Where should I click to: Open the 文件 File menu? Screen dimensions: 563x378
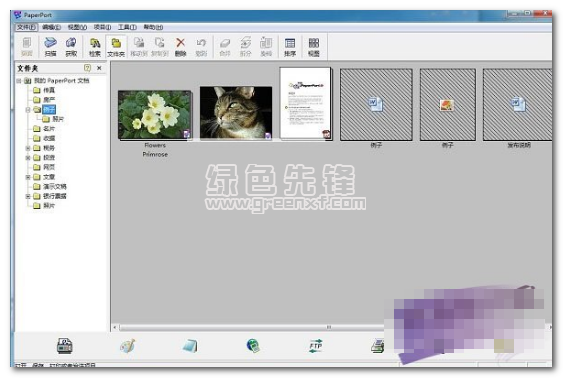pos(27,27)
